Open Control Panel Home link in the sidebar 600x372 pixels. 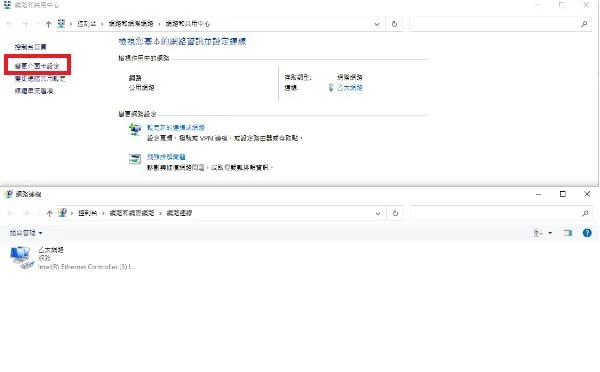pos(30,47)
